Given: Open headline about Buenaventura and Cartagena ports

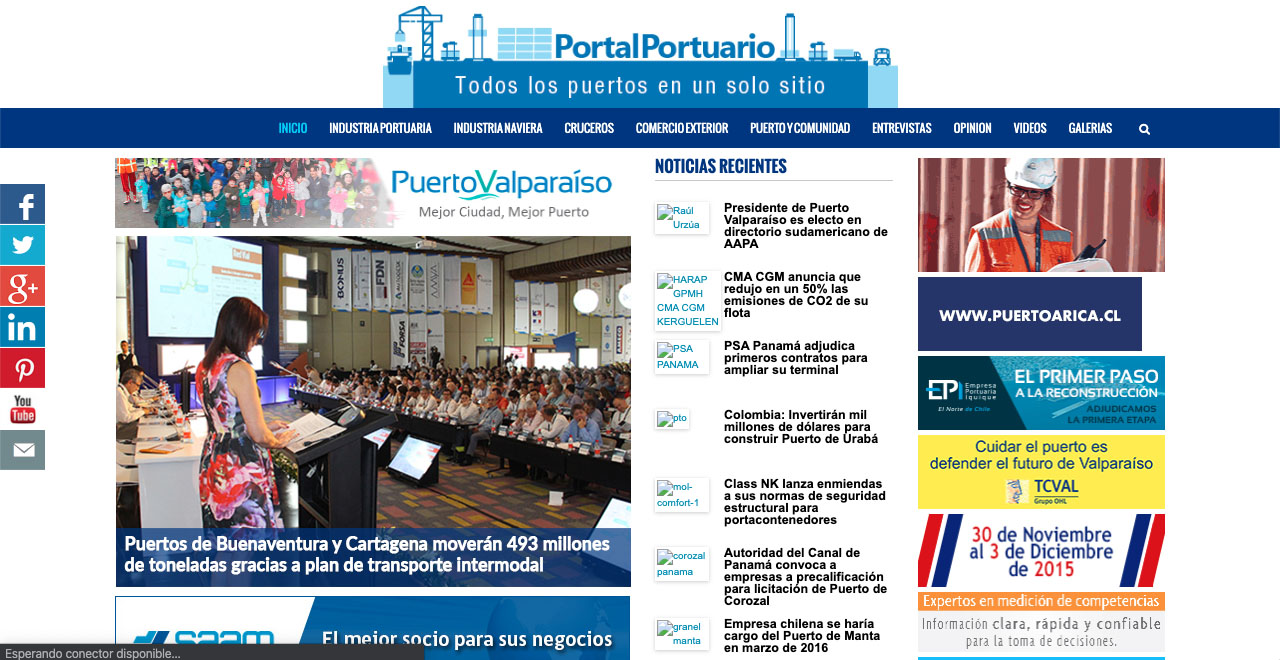Looking at the screenshot, I should pyautogui.click(x=367, y=555).
